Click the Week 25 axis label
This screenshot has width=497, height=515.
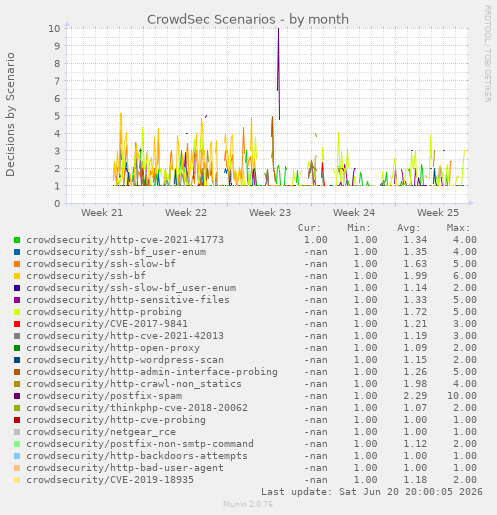pyautogui.click(x=438, y=213)
